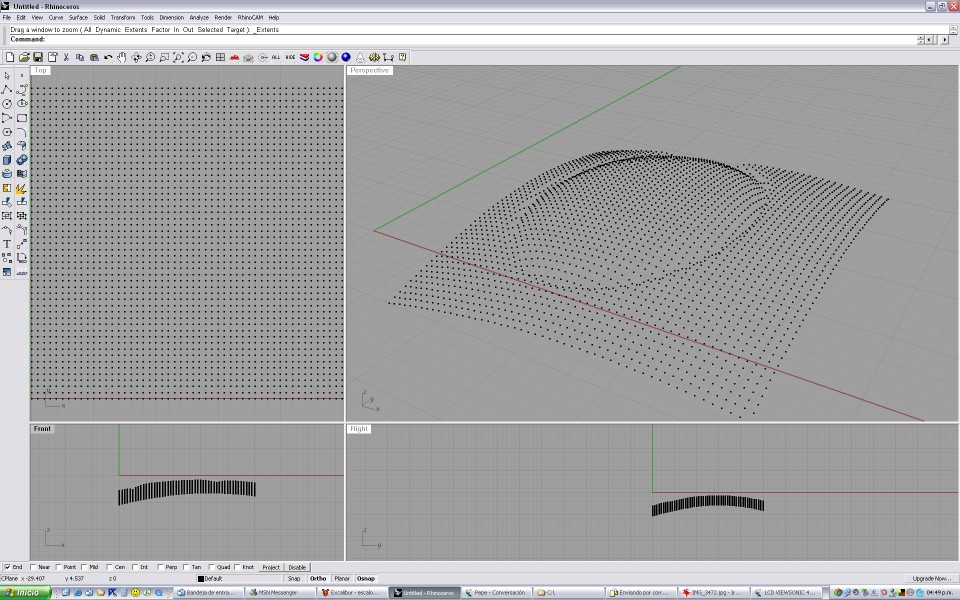This screenshot has height=600, width=960.
Task: Open the Help icon in the toolbar
Action: point(402,57)
